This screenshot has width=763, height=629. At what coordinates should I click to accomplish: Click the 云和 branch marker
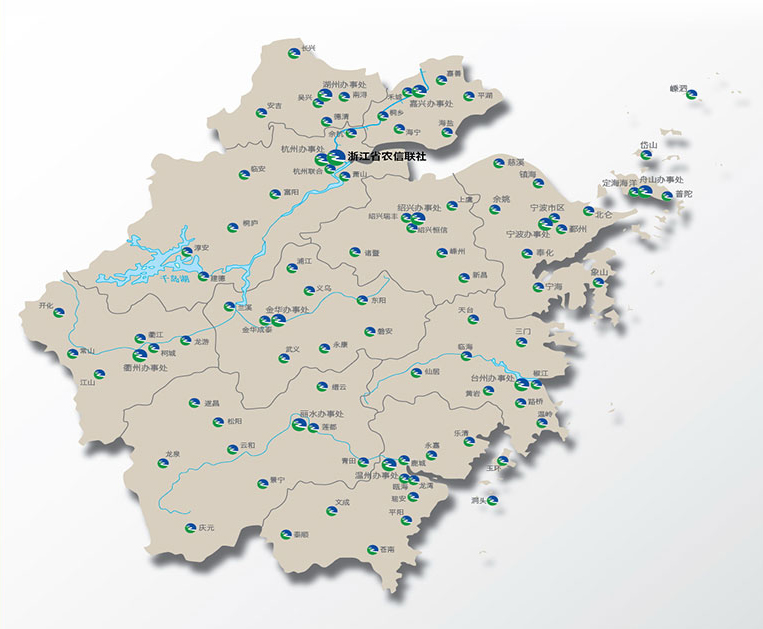tap(233, 449)
